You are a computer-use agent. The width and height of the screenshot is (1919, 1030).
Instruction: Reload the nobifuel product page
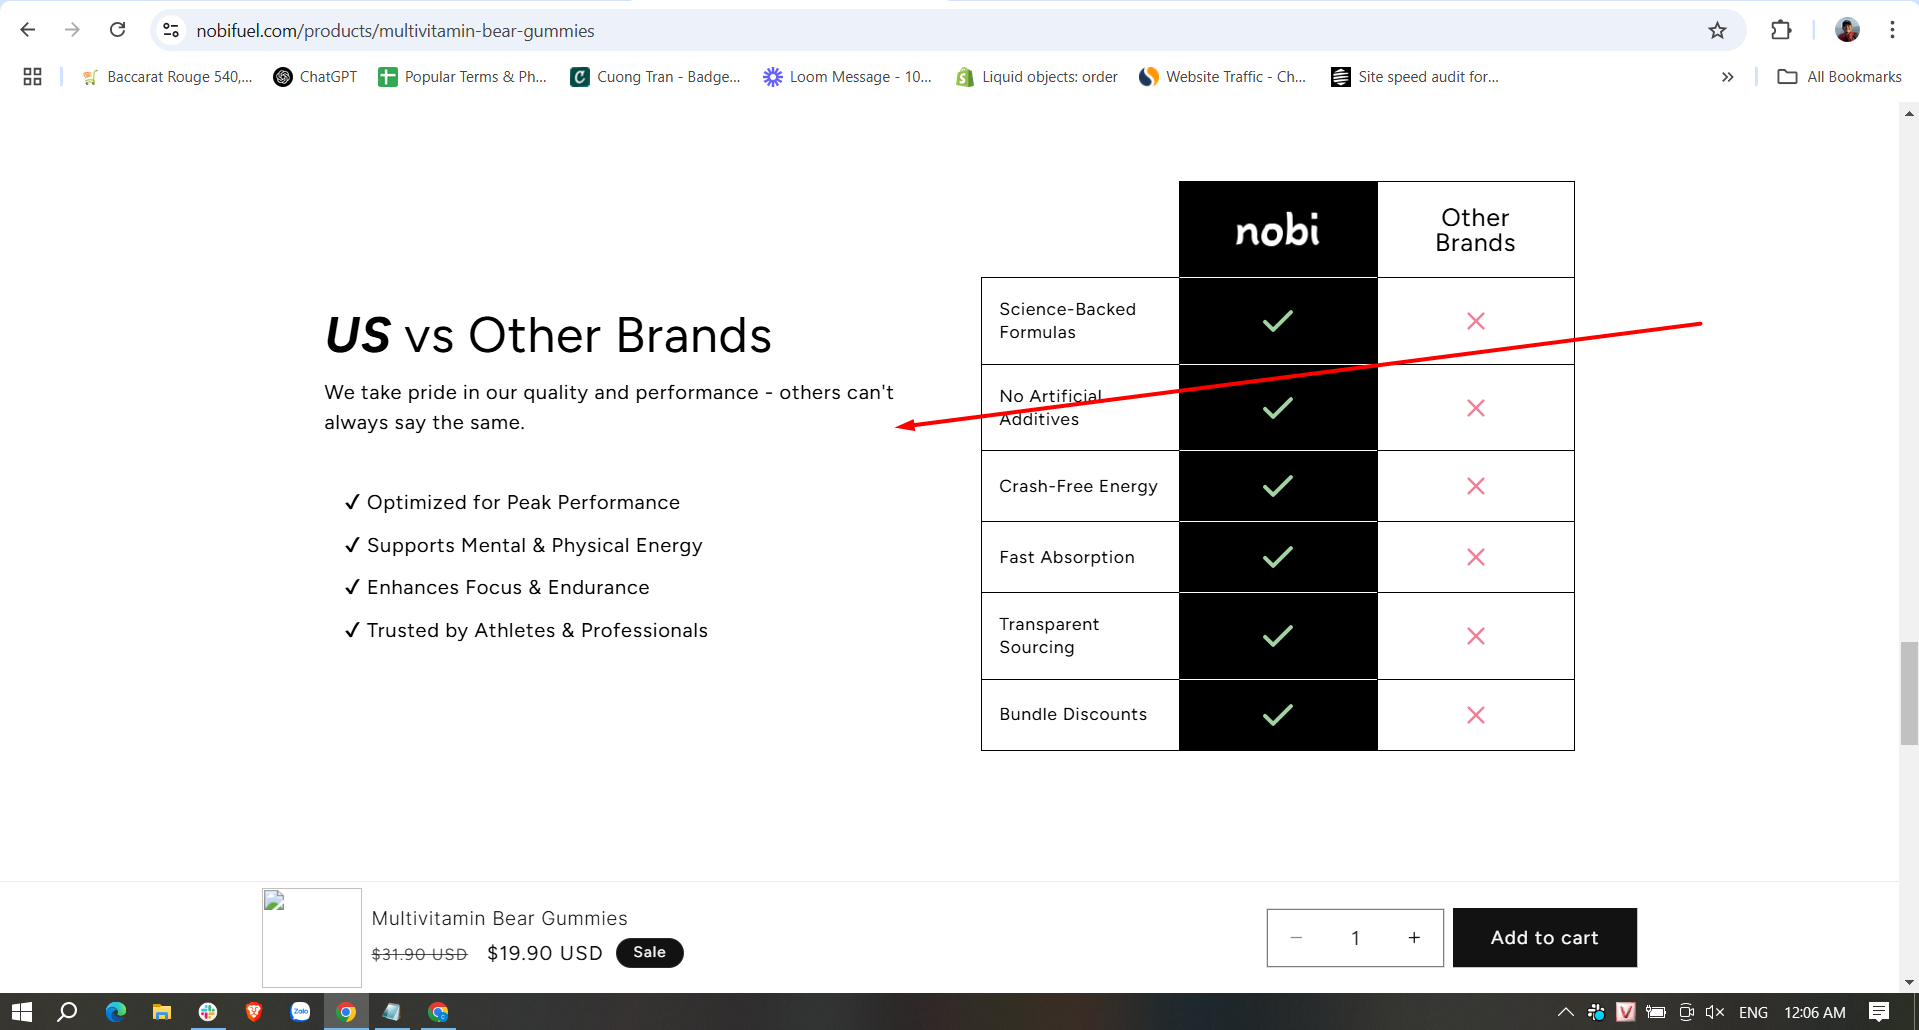pyautogui.click(x=117, y=30)
